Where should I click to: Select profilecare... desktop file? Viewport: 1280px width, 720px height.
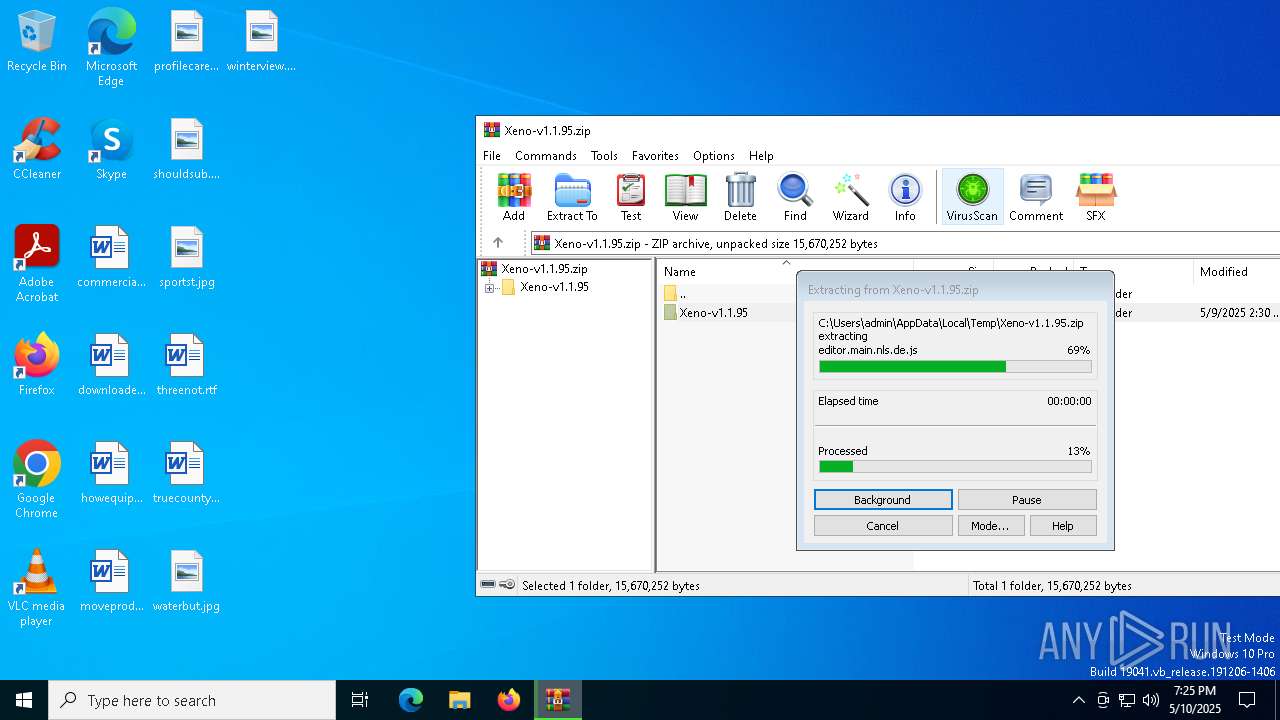click(x=187, y=42)
